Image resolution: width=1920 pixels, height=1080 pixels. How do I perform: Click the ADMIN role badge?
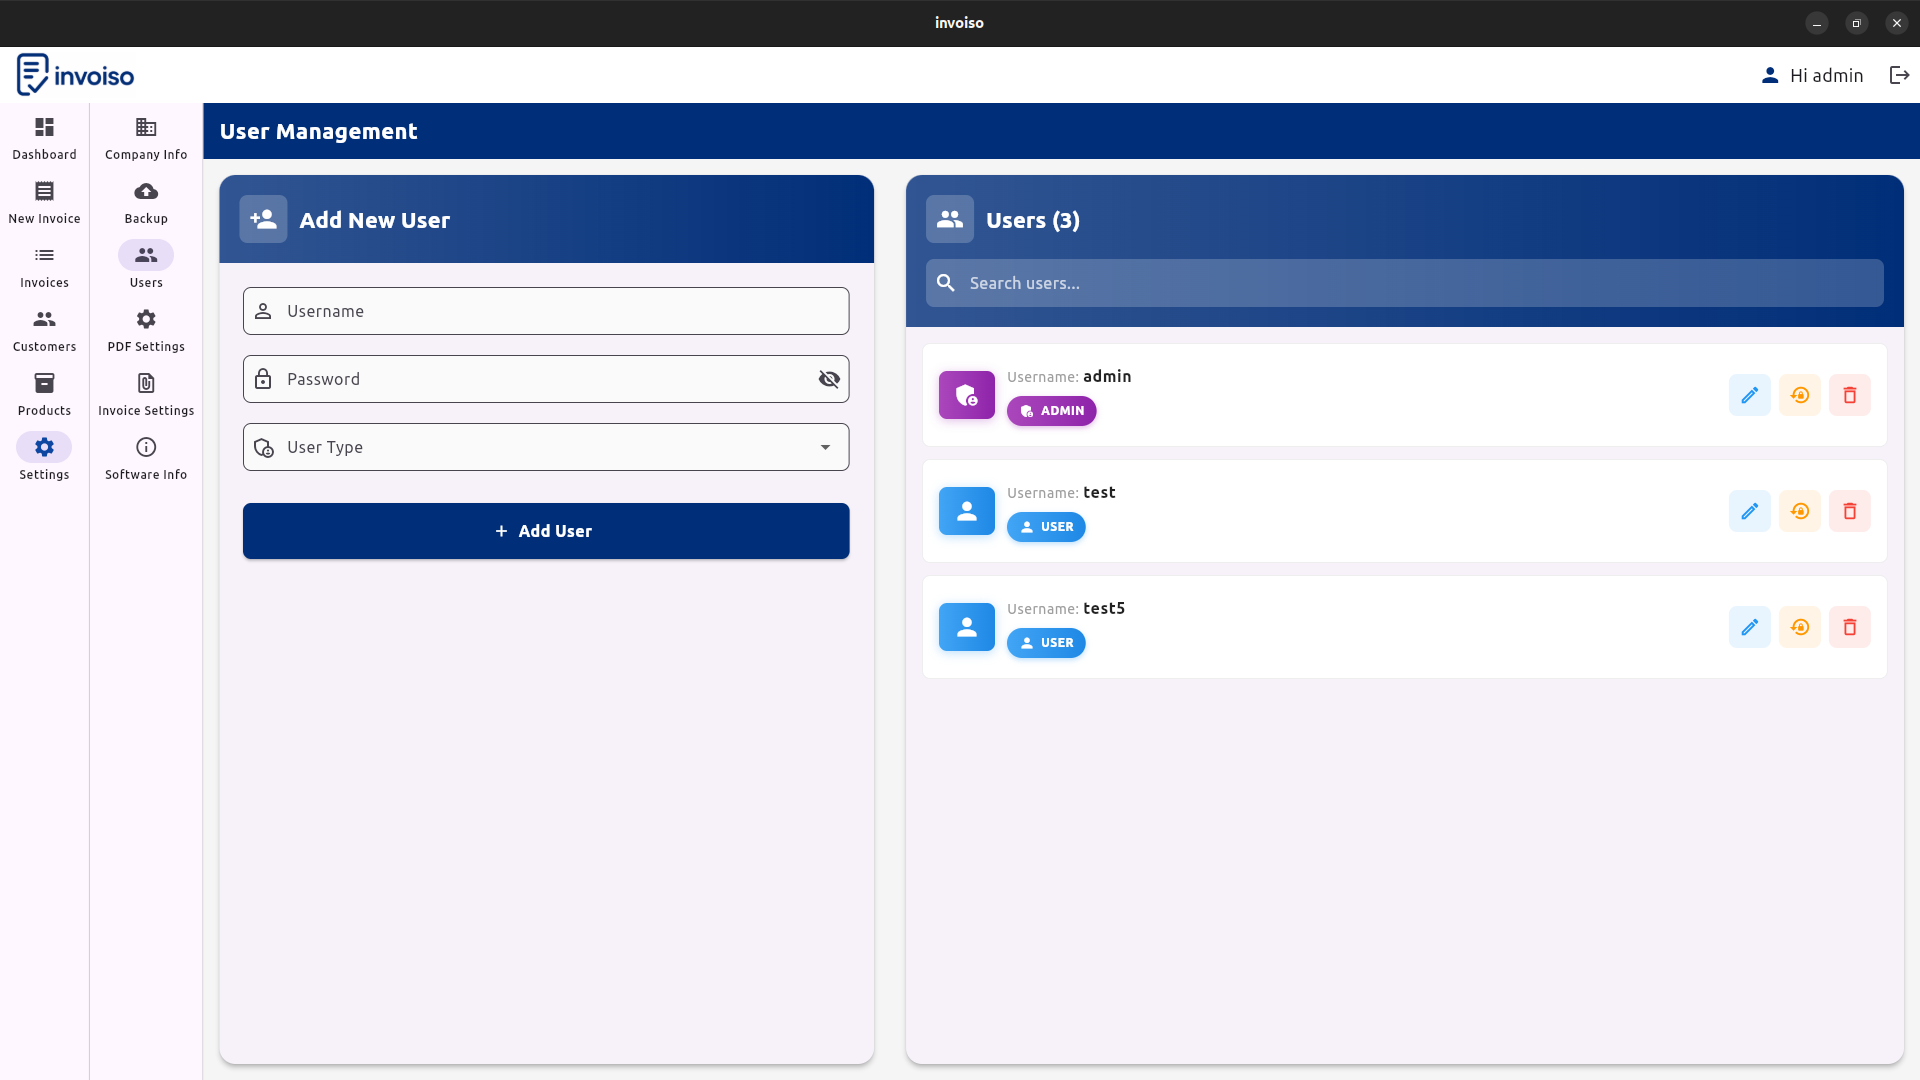click(x=1051, y=411)
